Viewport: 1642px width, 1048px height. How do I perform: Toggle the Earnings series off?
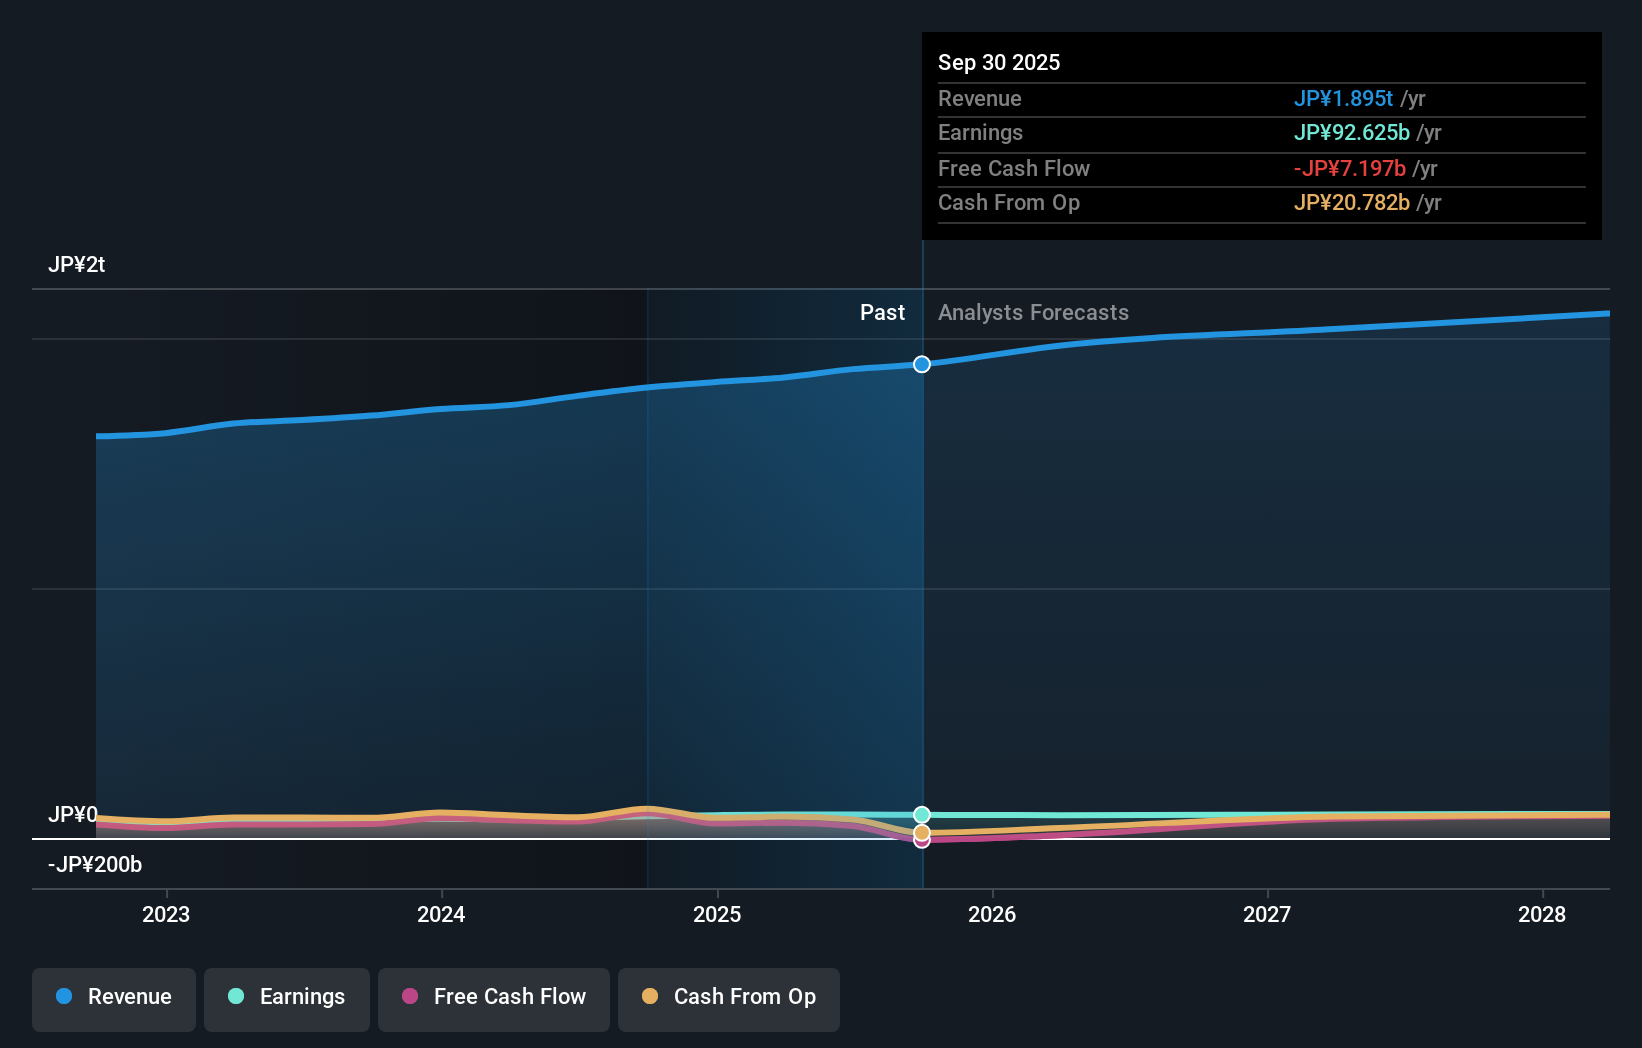click(287, 997)
